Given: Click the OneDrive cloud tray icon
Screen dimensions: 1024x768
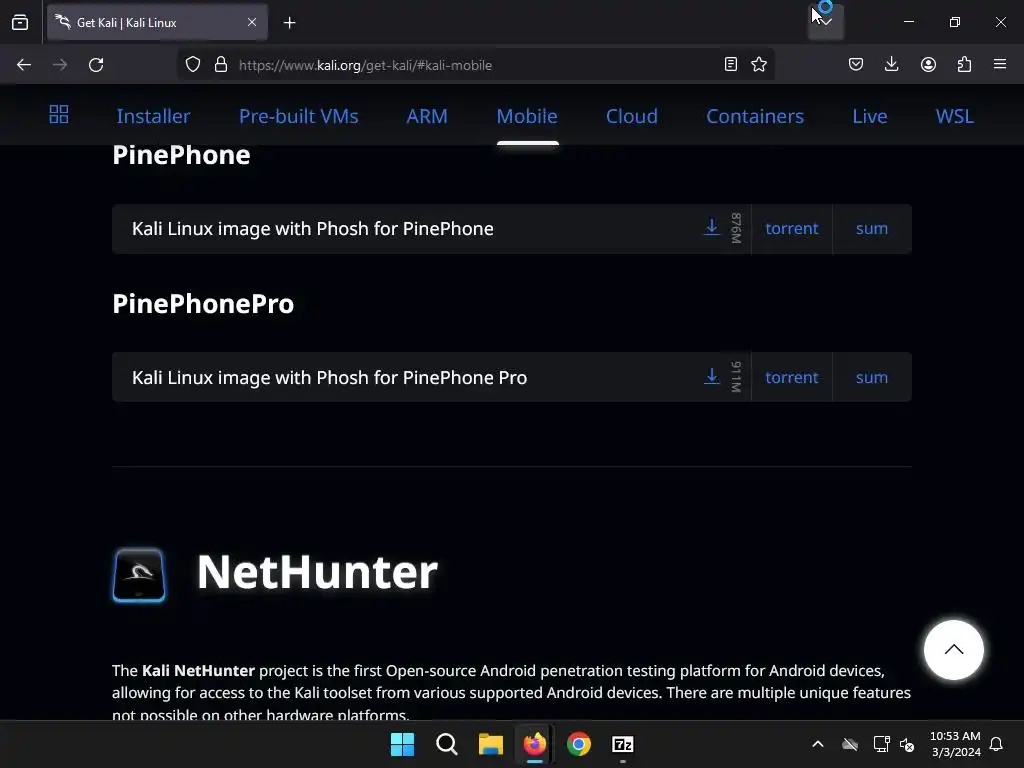Looking at the screenshot, I should point(850,744).
